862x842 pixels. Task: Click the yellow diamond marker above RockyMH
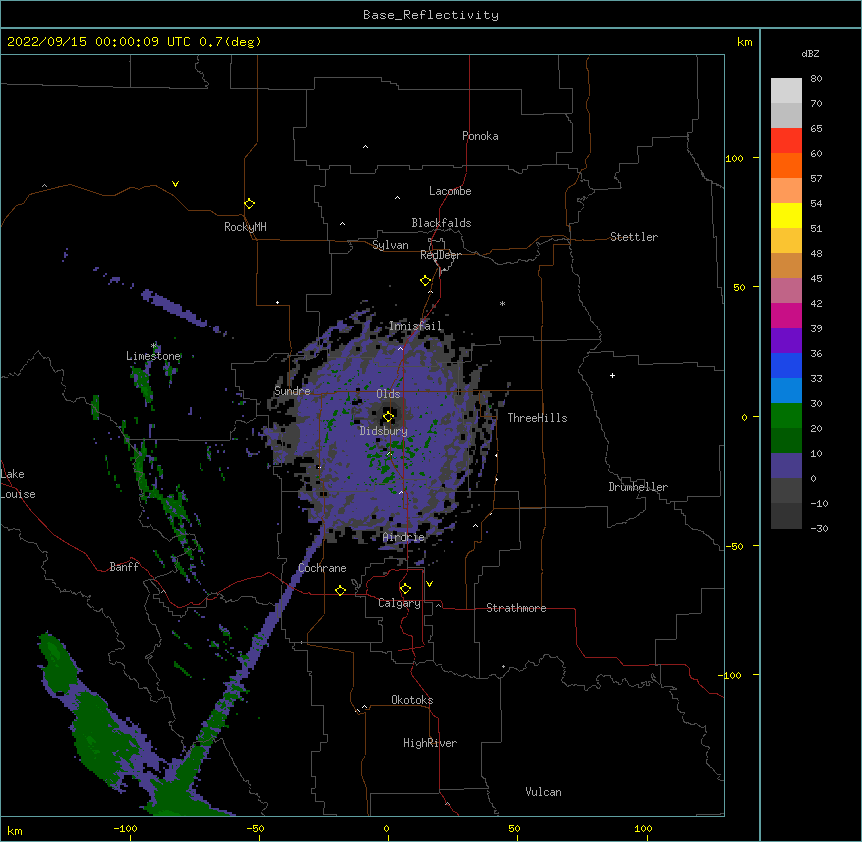click(250, 204)
